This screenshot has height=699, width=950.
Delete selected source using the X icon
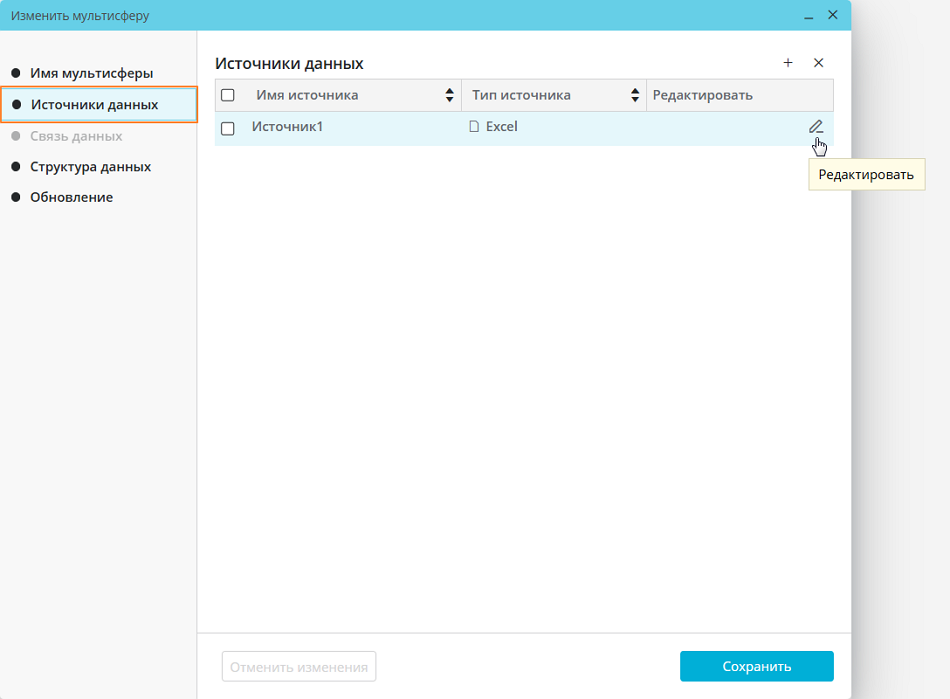(x=818, y=63)
